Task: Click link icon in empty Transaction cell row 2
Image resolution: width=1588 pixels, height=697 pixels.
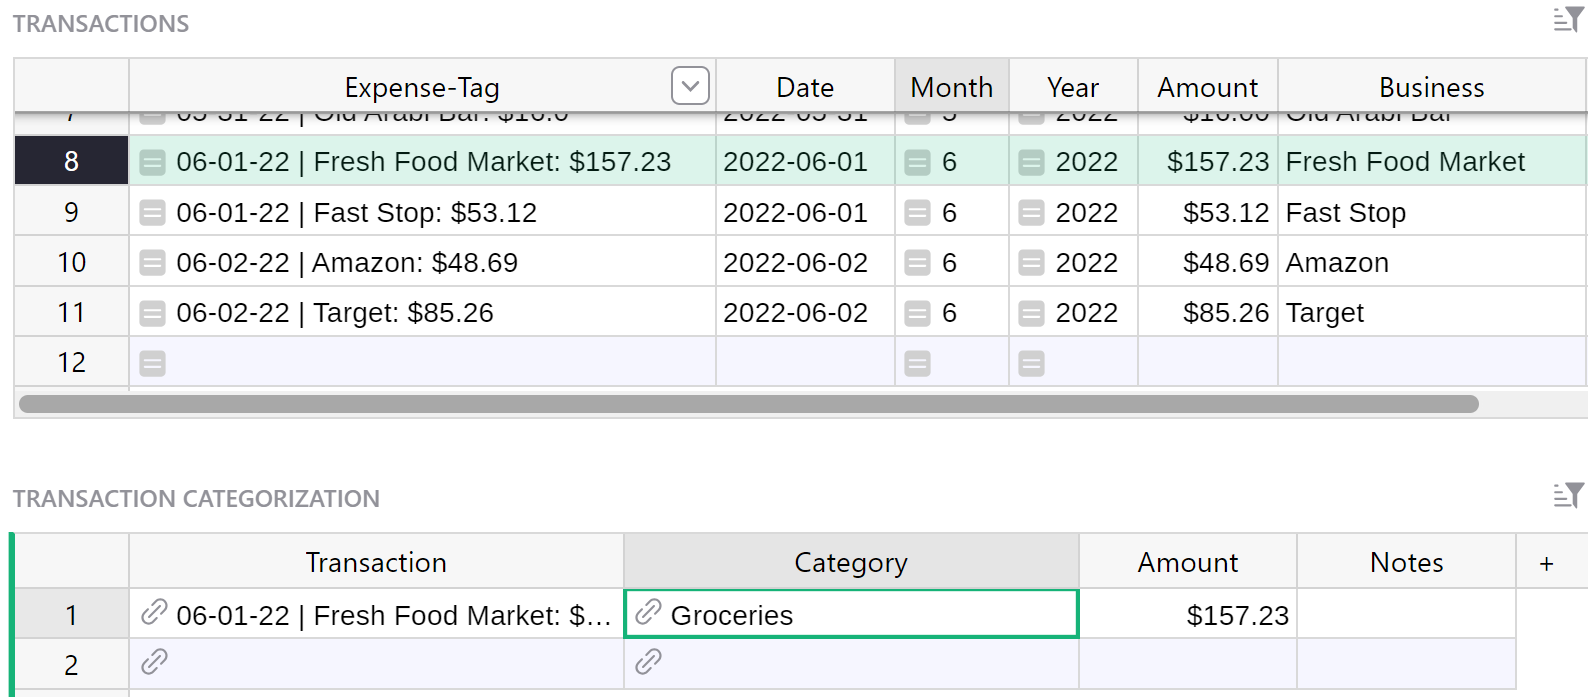Action: (153, 661)
